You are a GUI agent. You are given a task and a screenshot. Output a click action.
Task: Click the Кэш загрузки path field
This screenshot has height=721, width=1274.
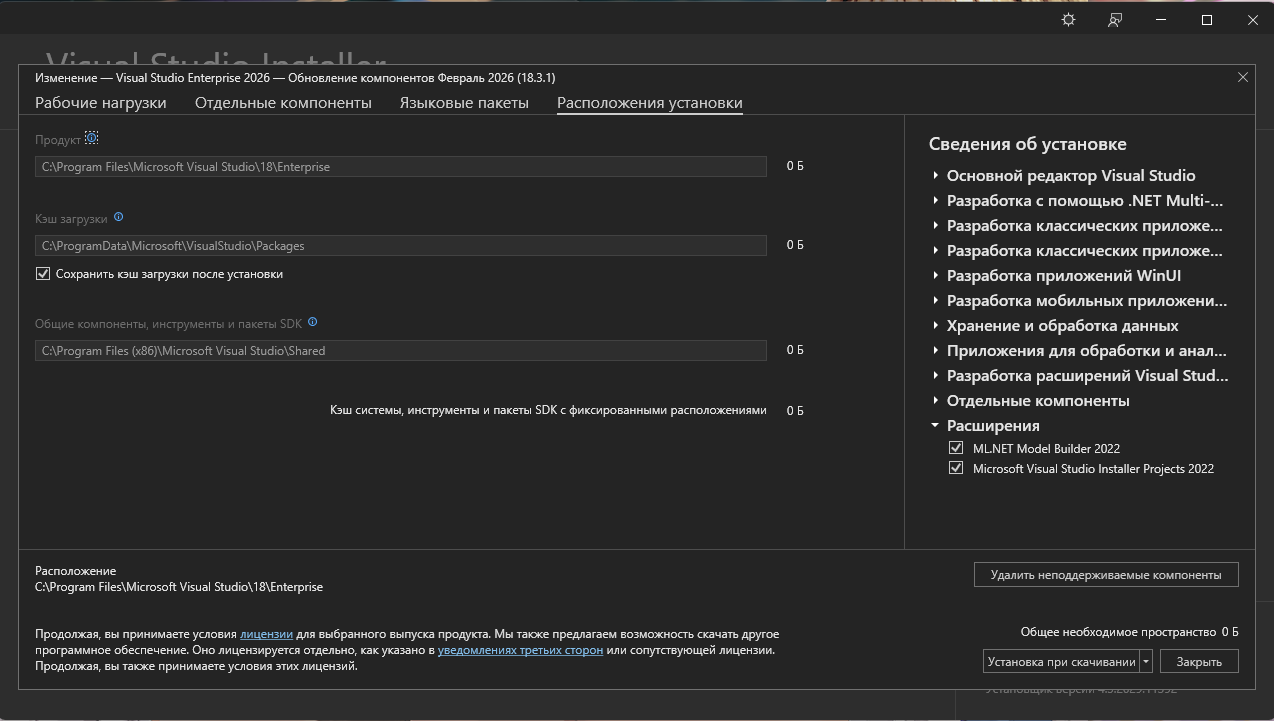[x=400, y=246]
